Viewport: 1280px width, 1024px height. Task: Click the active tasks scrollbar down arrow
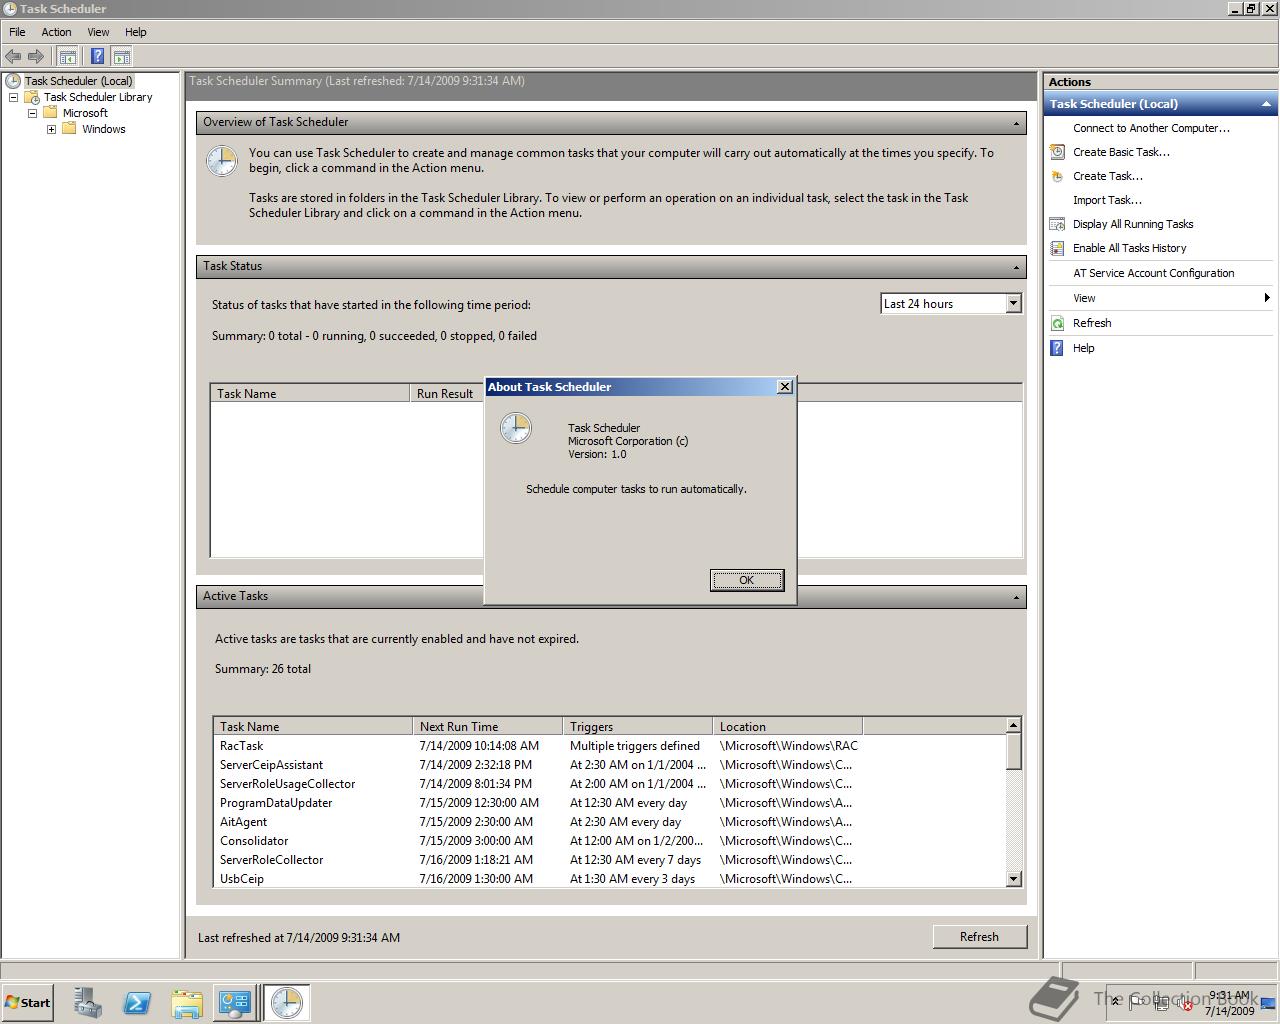coord(1013,879)
